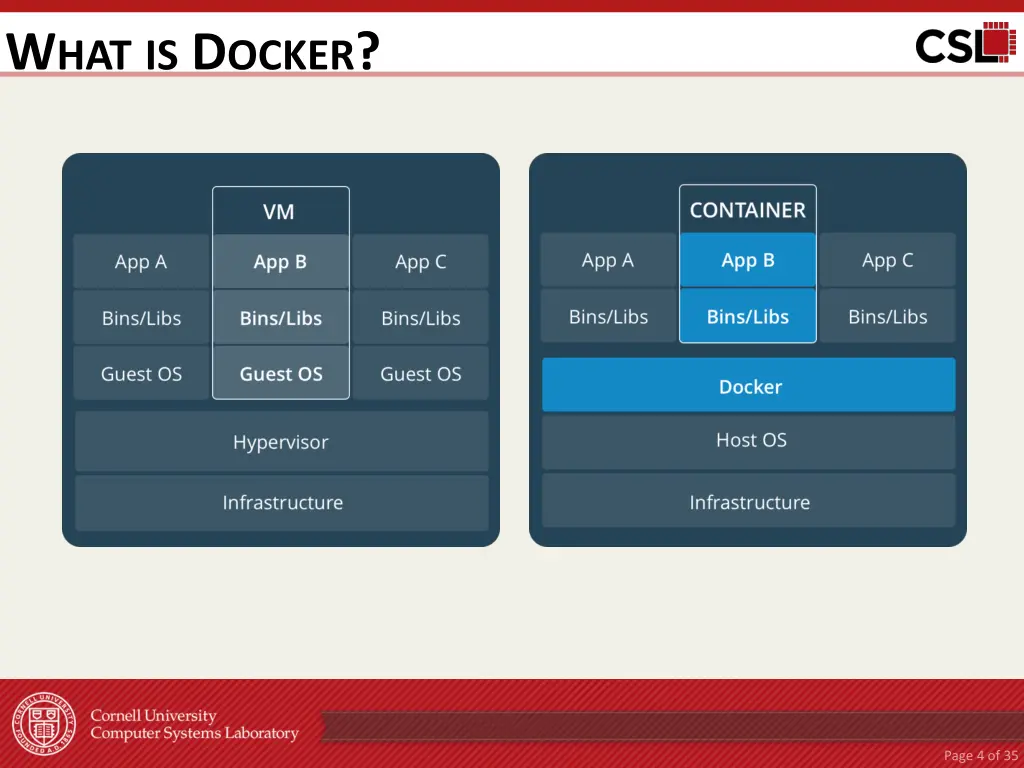Click "App B" inside the VM box
Viewport: 1024px width, 768px height.
pos(281,261)
